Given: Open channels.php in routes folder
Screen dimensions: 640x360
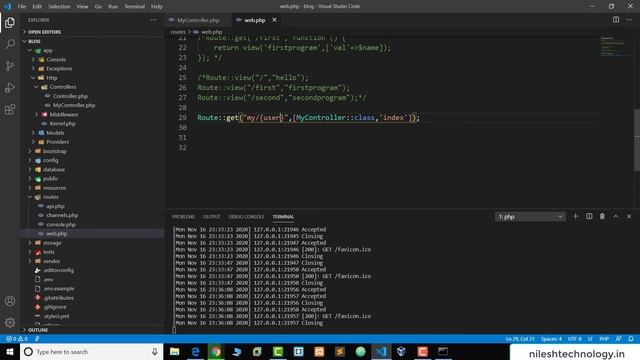Looking at the screenshot, I should pyautogui.click(x=62, y=216).
